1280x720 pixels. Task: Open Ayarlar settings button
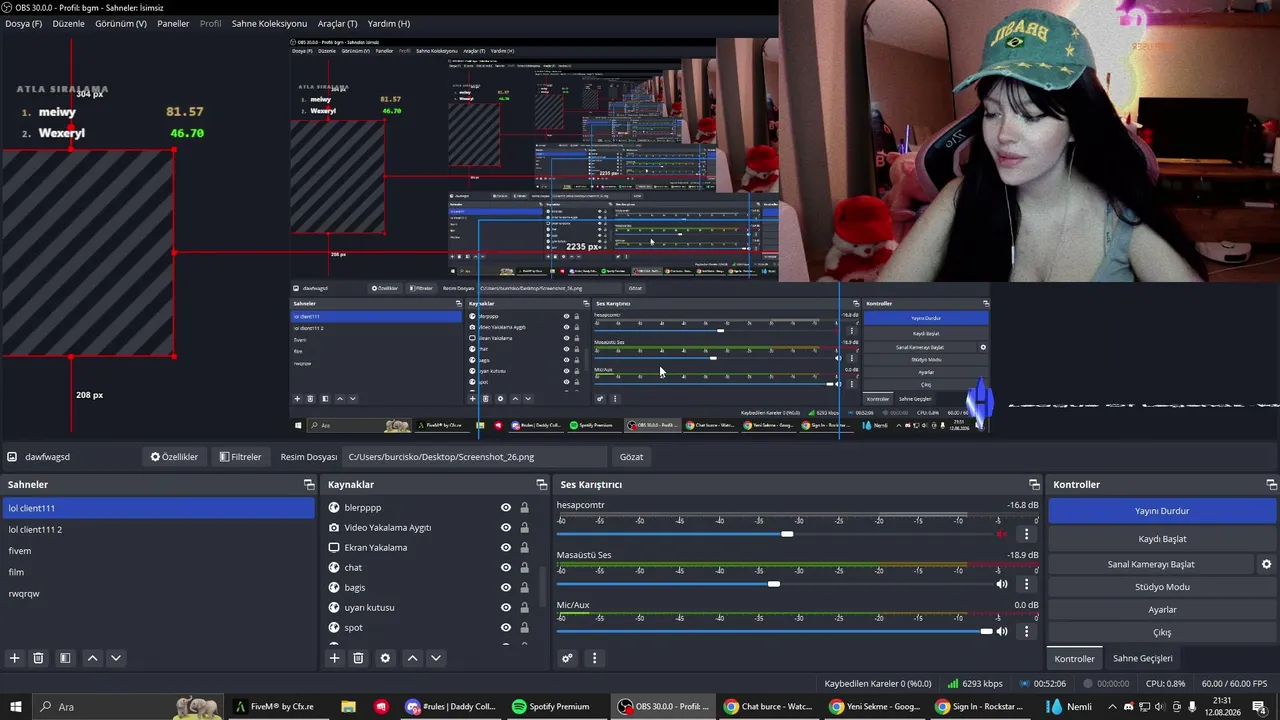coord(1162,610)
